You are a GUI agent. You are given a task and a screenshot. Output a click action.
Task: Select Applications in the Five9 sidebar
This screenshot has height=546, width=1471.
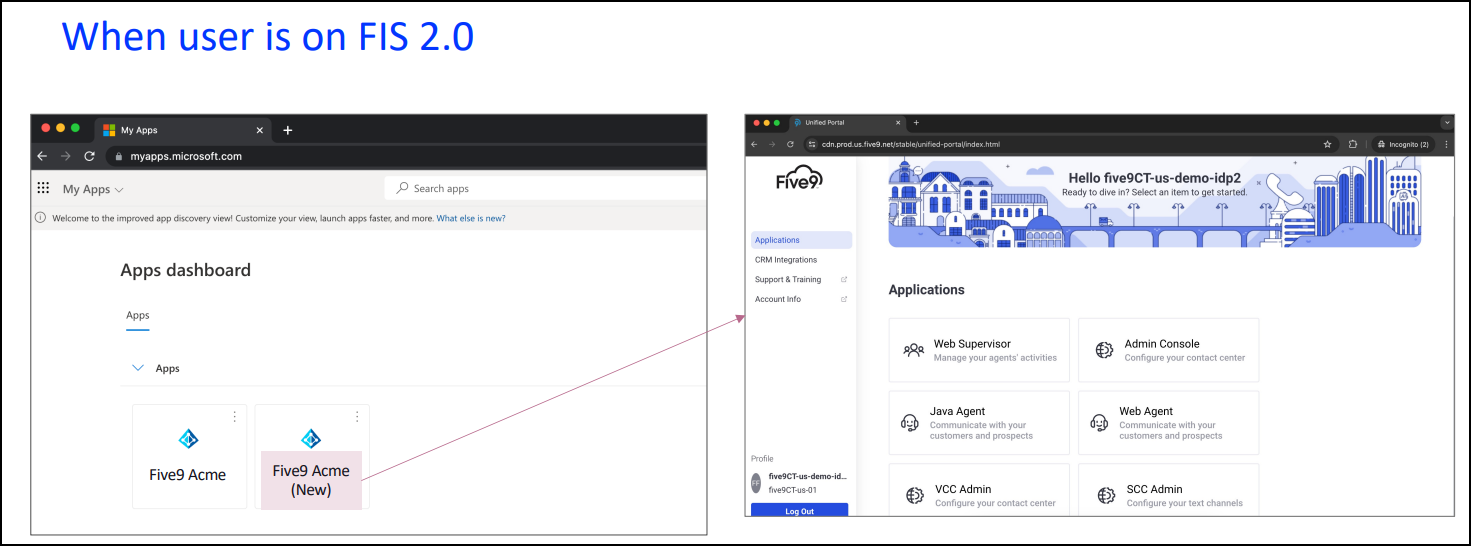point(801,240)
